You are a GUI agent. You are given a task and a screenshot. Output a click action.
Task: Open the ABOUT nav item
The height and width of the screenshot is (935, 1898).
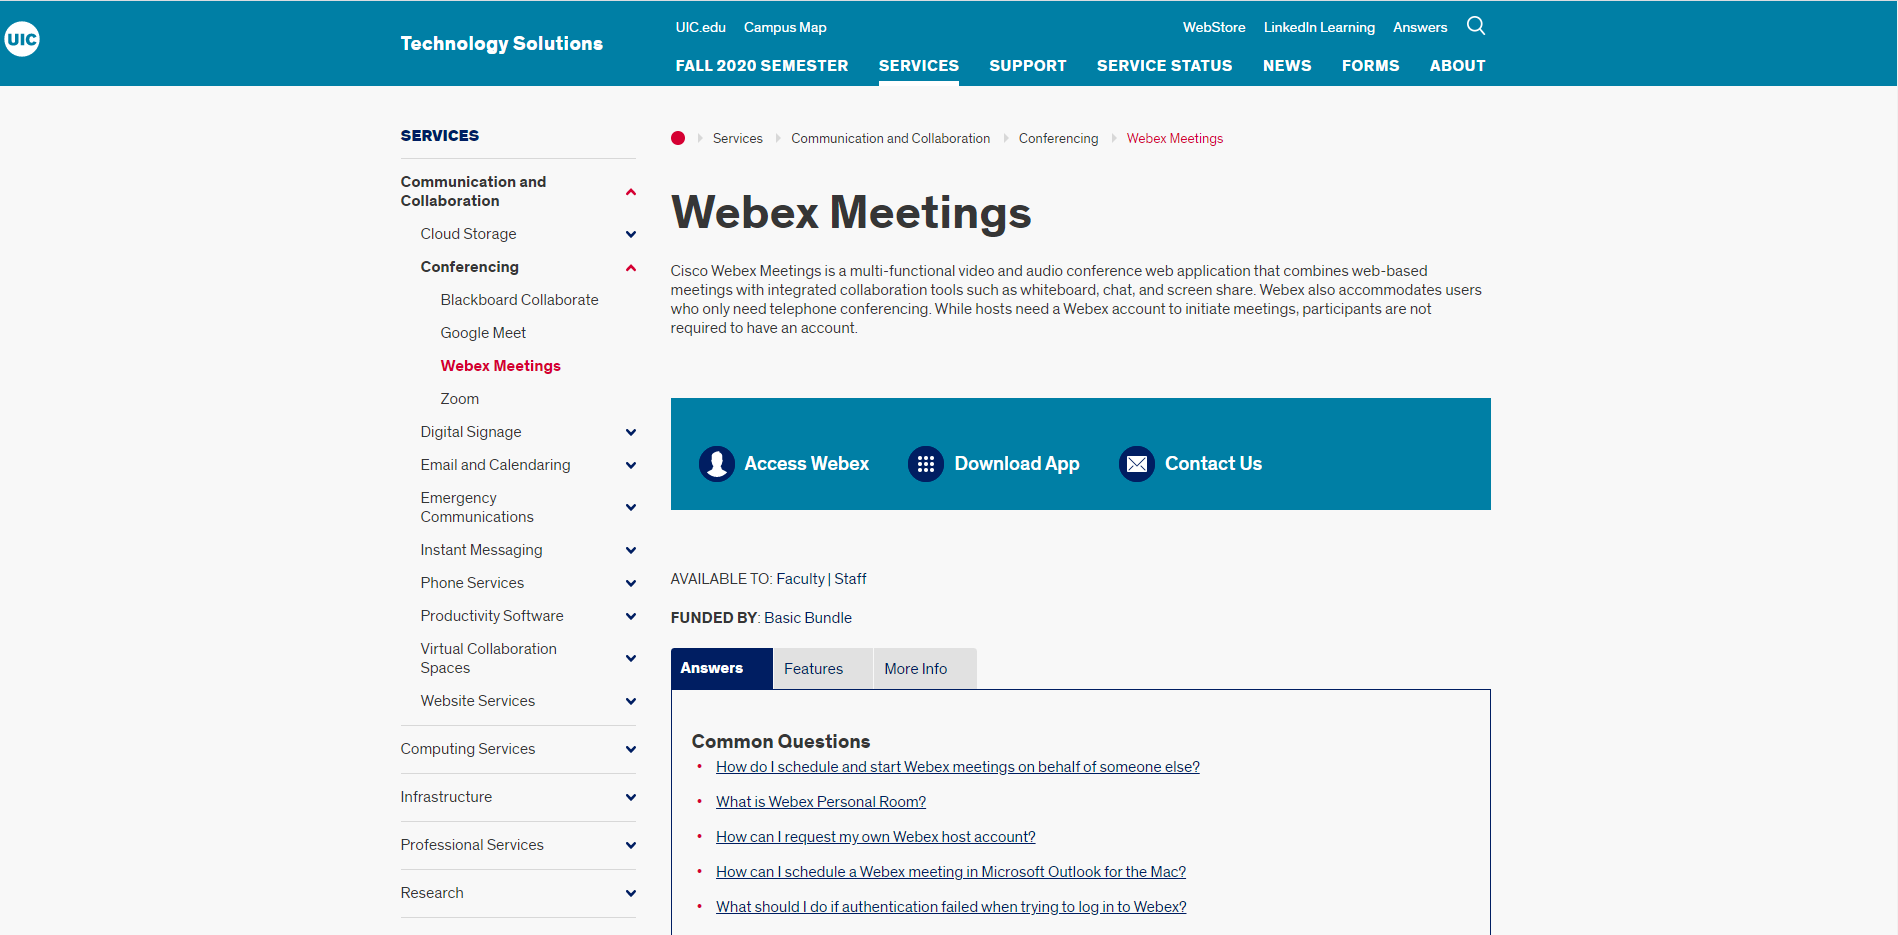[1458, 66]
